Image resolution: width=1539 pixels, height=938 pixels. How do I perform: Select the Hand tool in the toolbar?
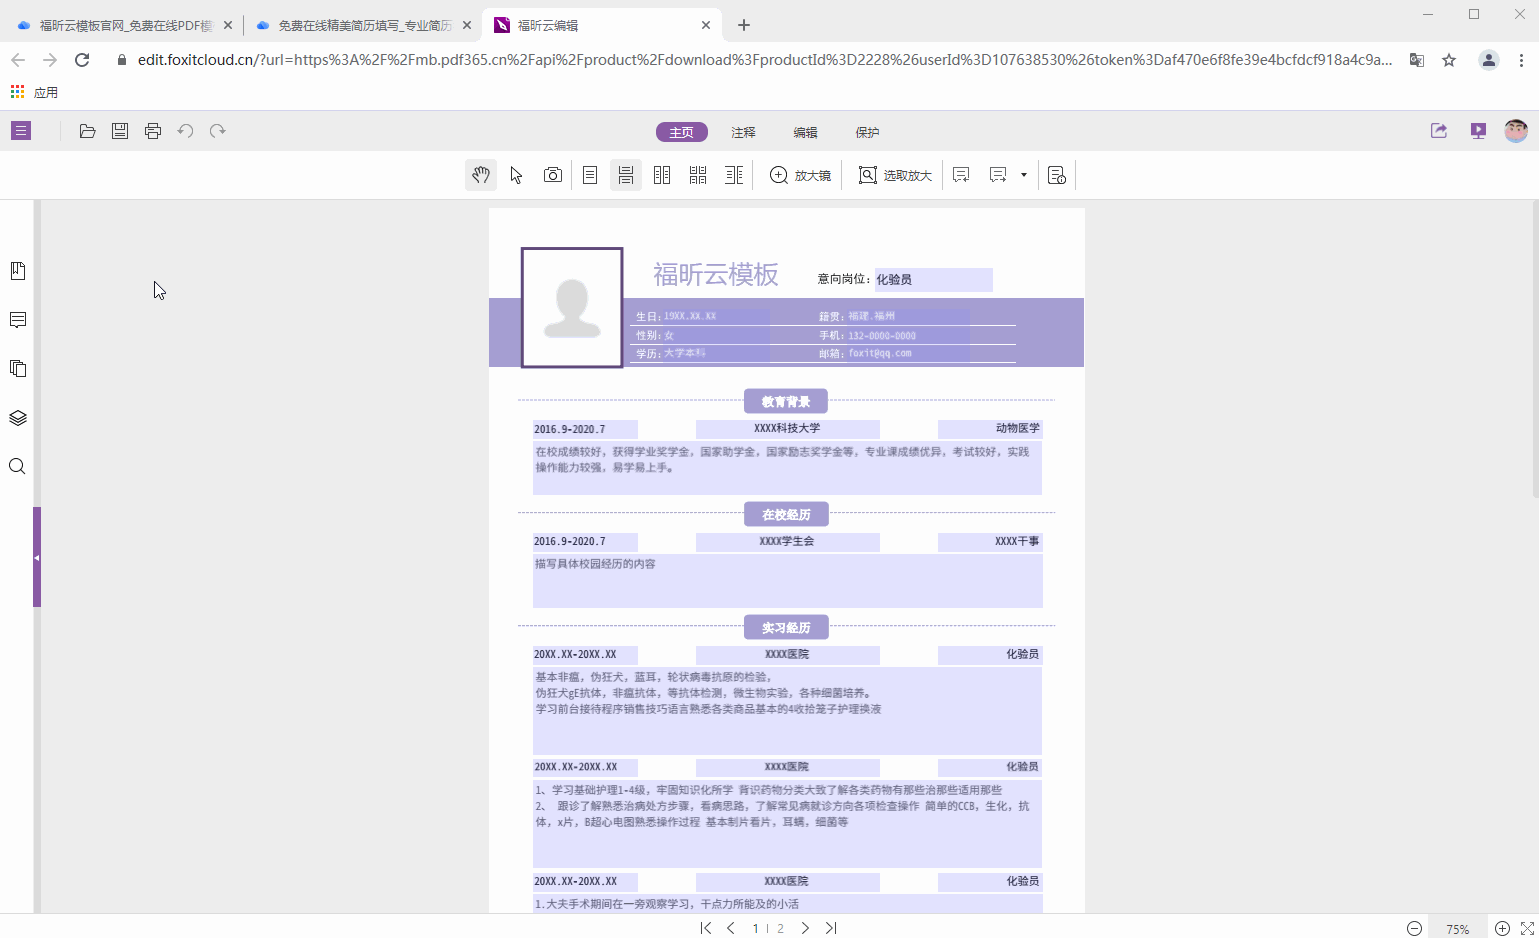[481, 174]
